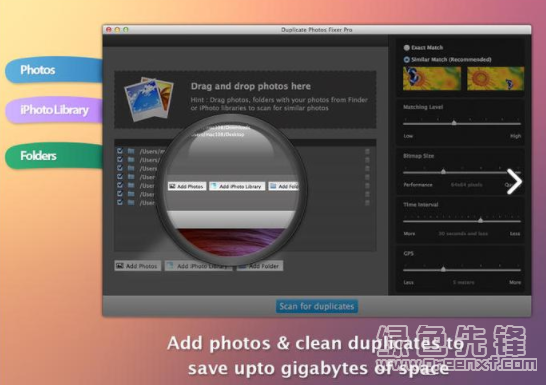Click the first sunflower sample thumbnail

click(x=432, y=78)
